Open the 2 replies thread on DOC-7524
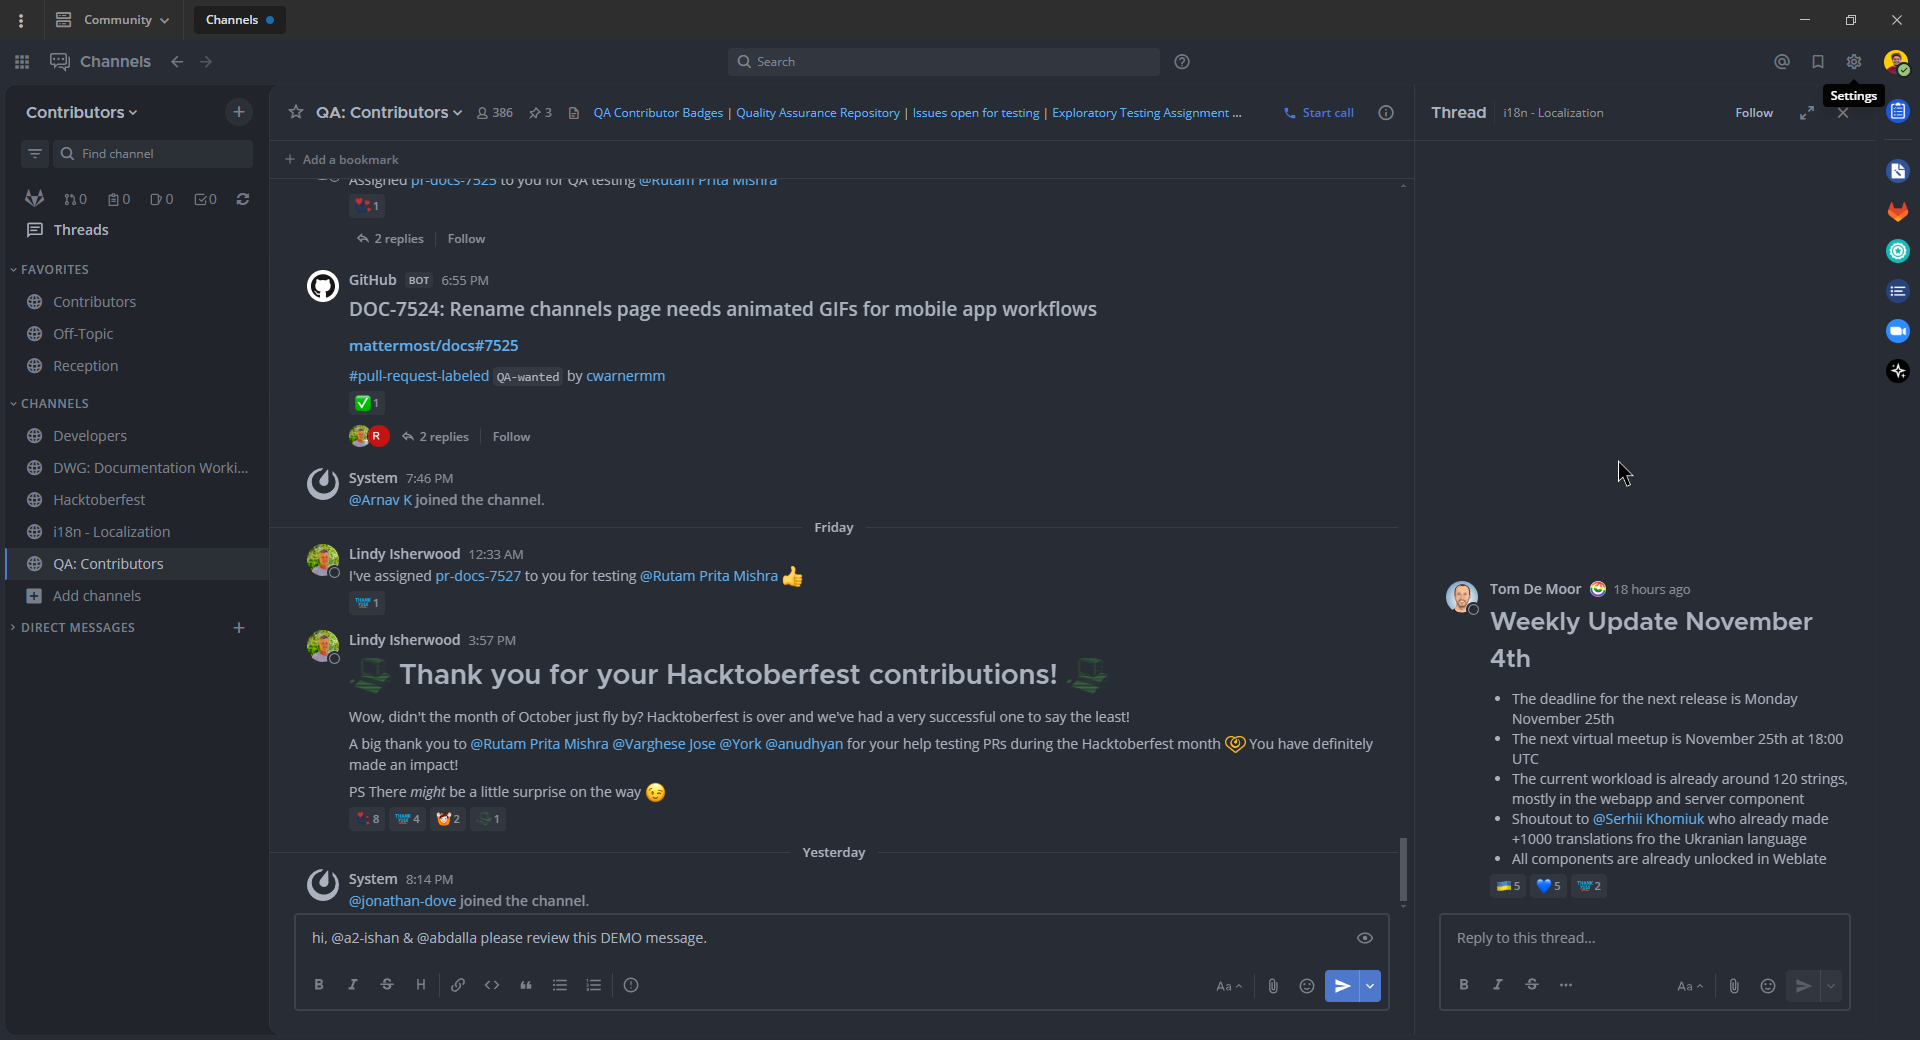1920x1040 pixels. click(444, 436)
